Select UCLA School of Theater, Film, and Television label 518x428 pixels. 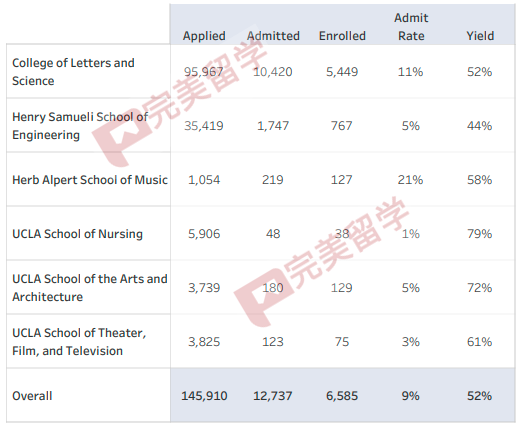(x=79, y=342)
